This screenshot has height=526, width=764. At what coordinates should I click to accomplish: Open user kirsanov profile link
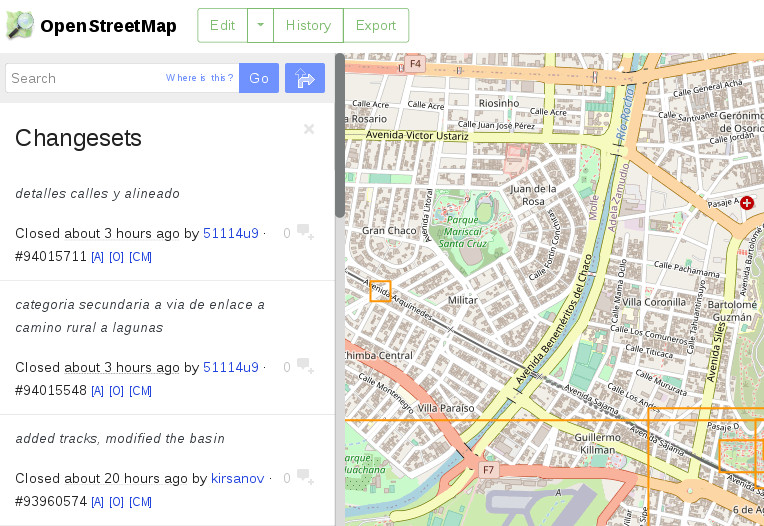[x=237, y=478]
